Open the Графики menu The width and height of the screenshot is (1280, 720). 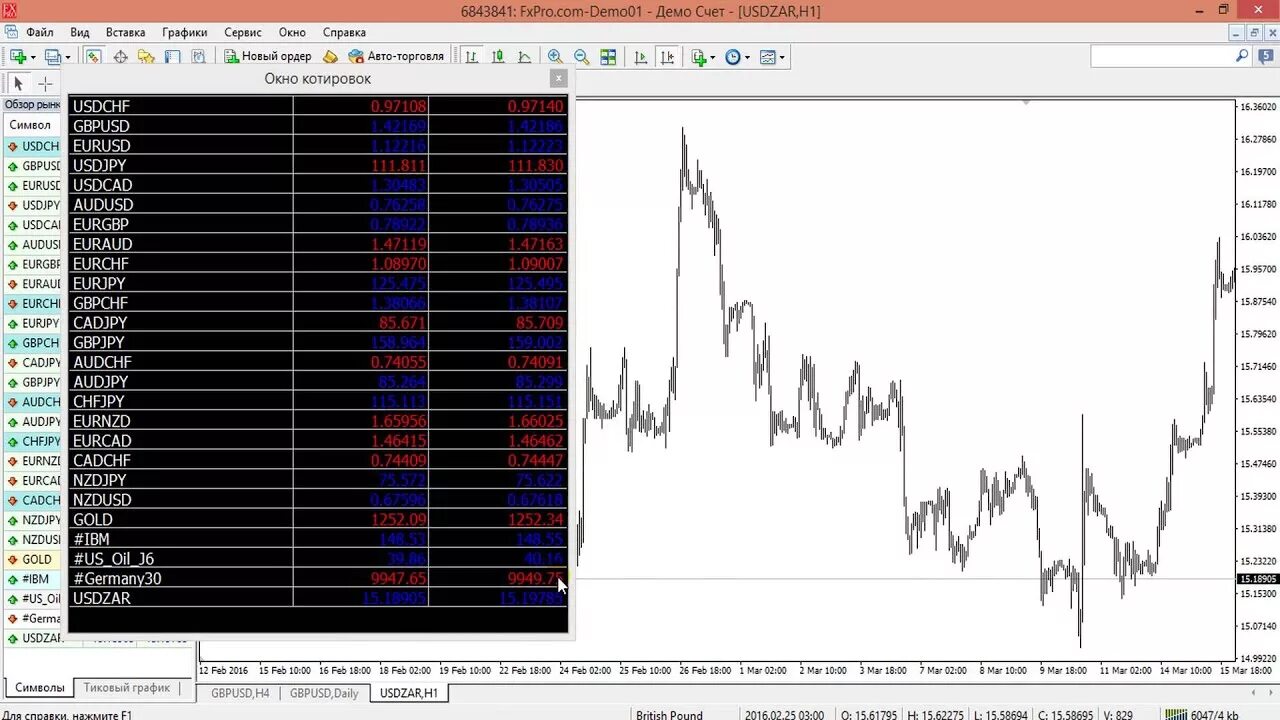185,32
